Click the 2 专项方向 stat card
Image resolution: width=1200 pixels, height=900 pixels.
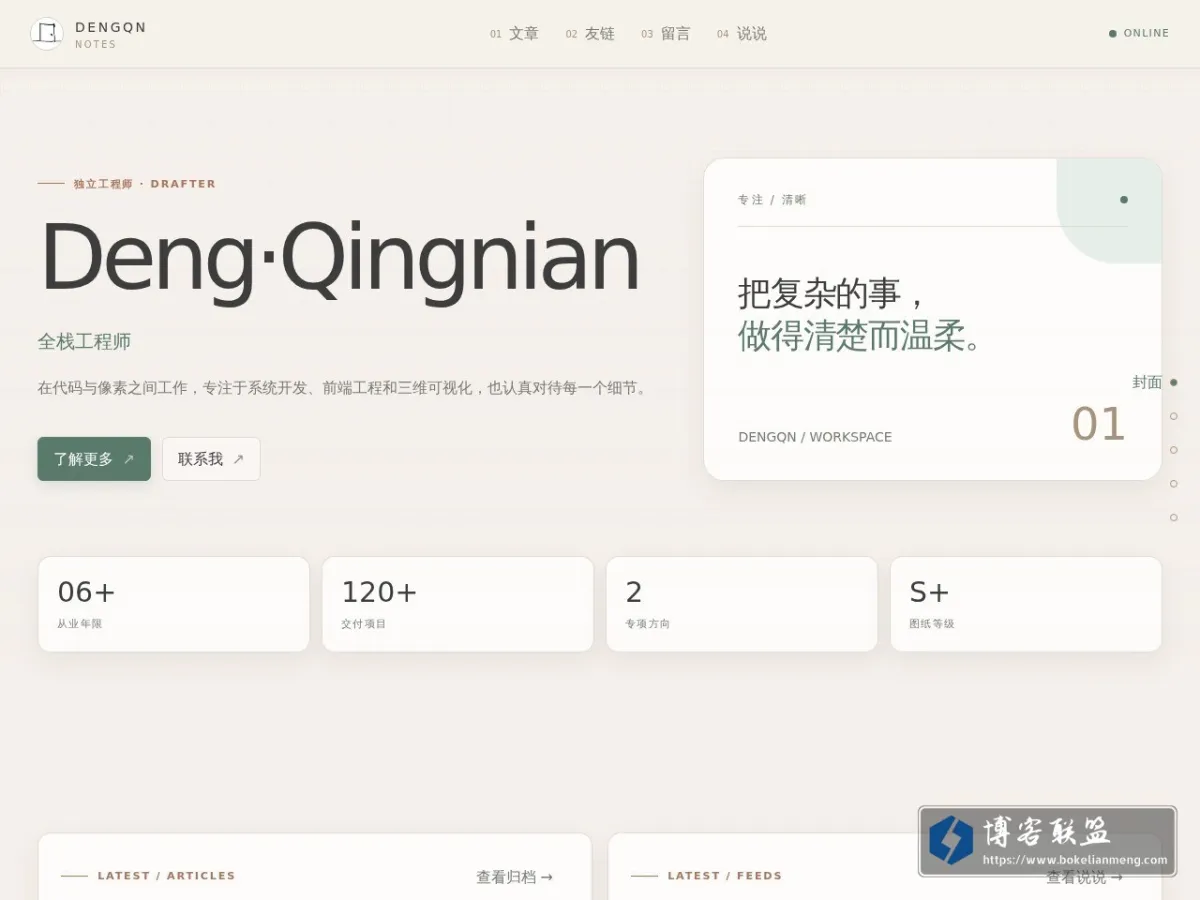[x=742, y=604]
